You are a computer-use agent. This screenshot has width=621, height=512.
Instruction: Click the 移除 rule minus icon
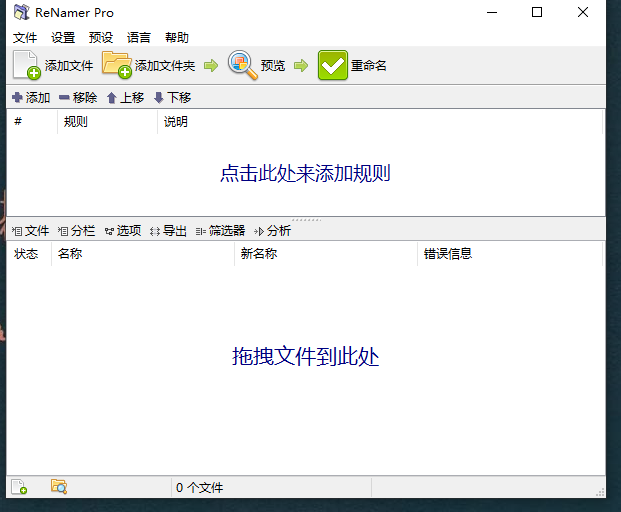pyautogui.click(x=64, y=97)
